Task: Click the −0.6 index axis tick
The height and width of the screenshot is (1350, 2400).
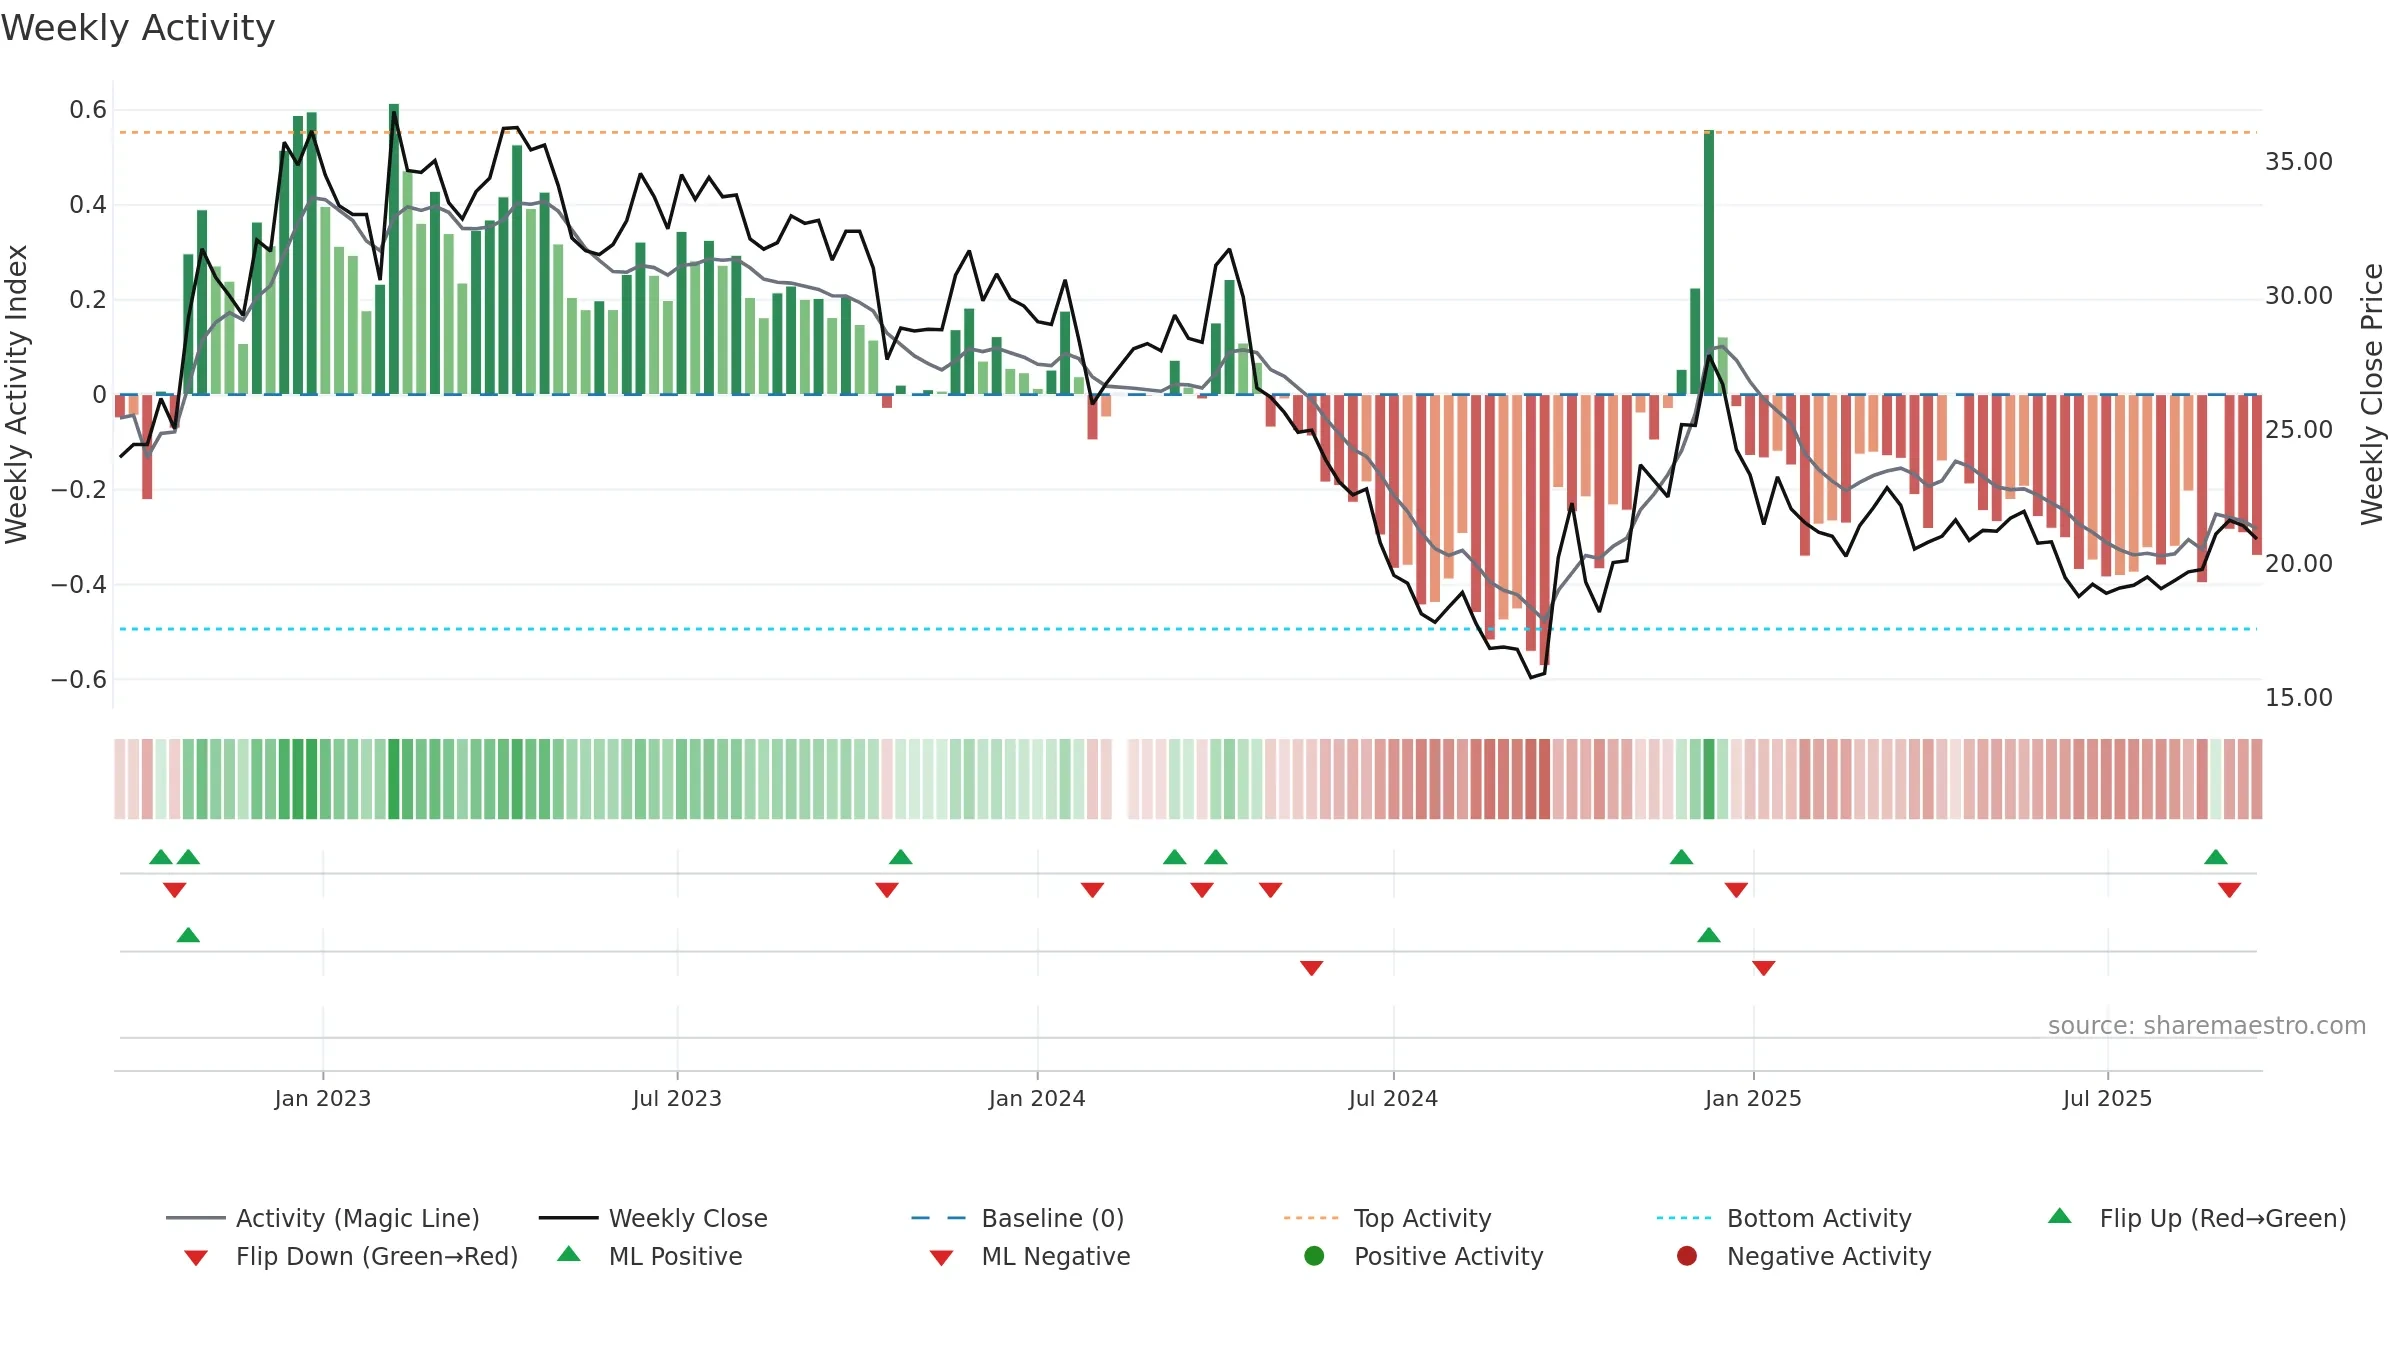Action: [x=79, y=679]
